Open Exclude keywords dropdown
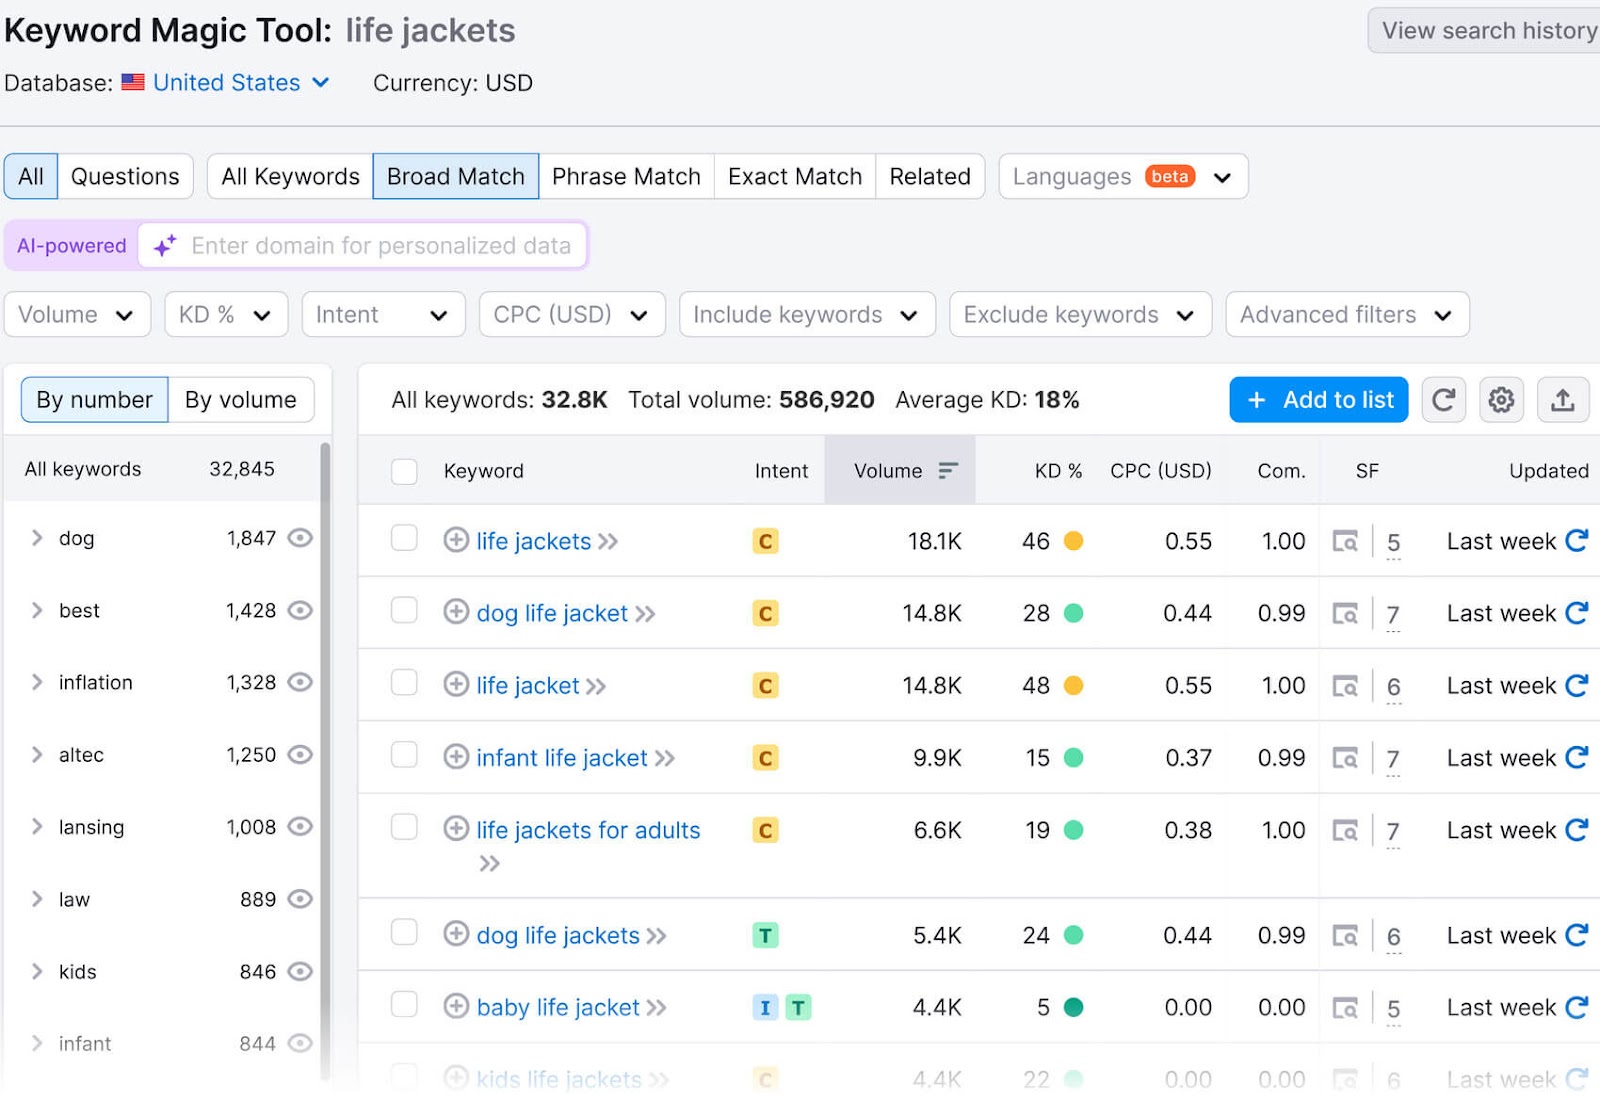 pos(1080,314)
